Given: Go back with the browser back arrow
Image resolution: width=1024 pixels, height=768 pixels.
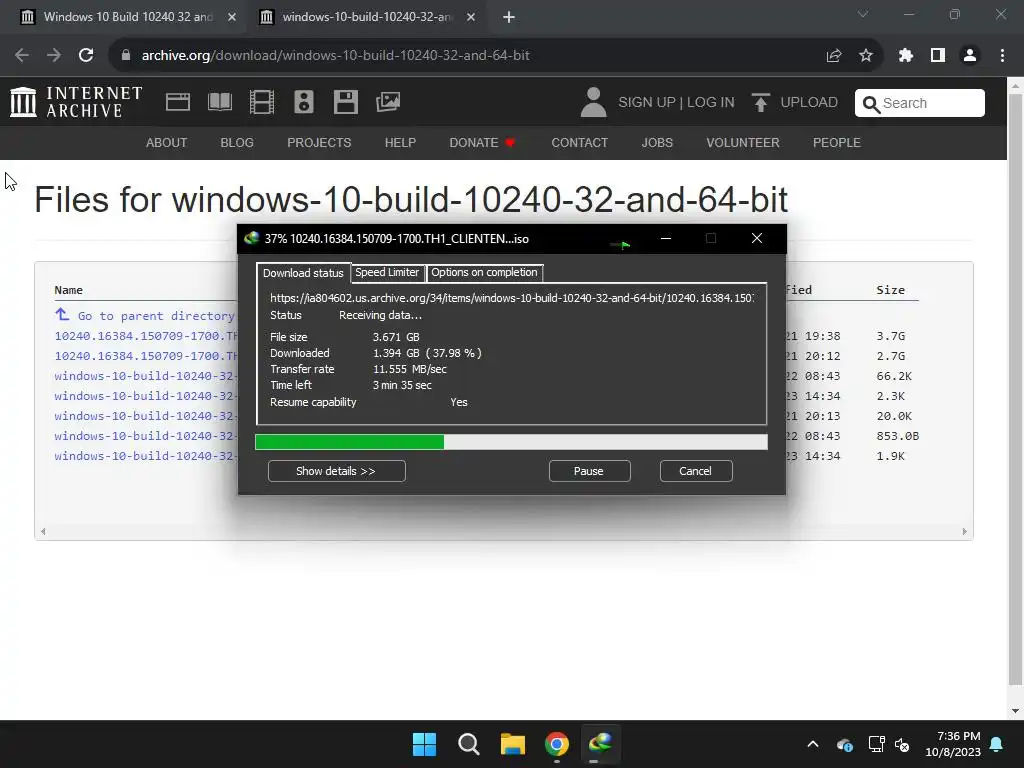Looking at the screenshot, I should coord(22,56).
